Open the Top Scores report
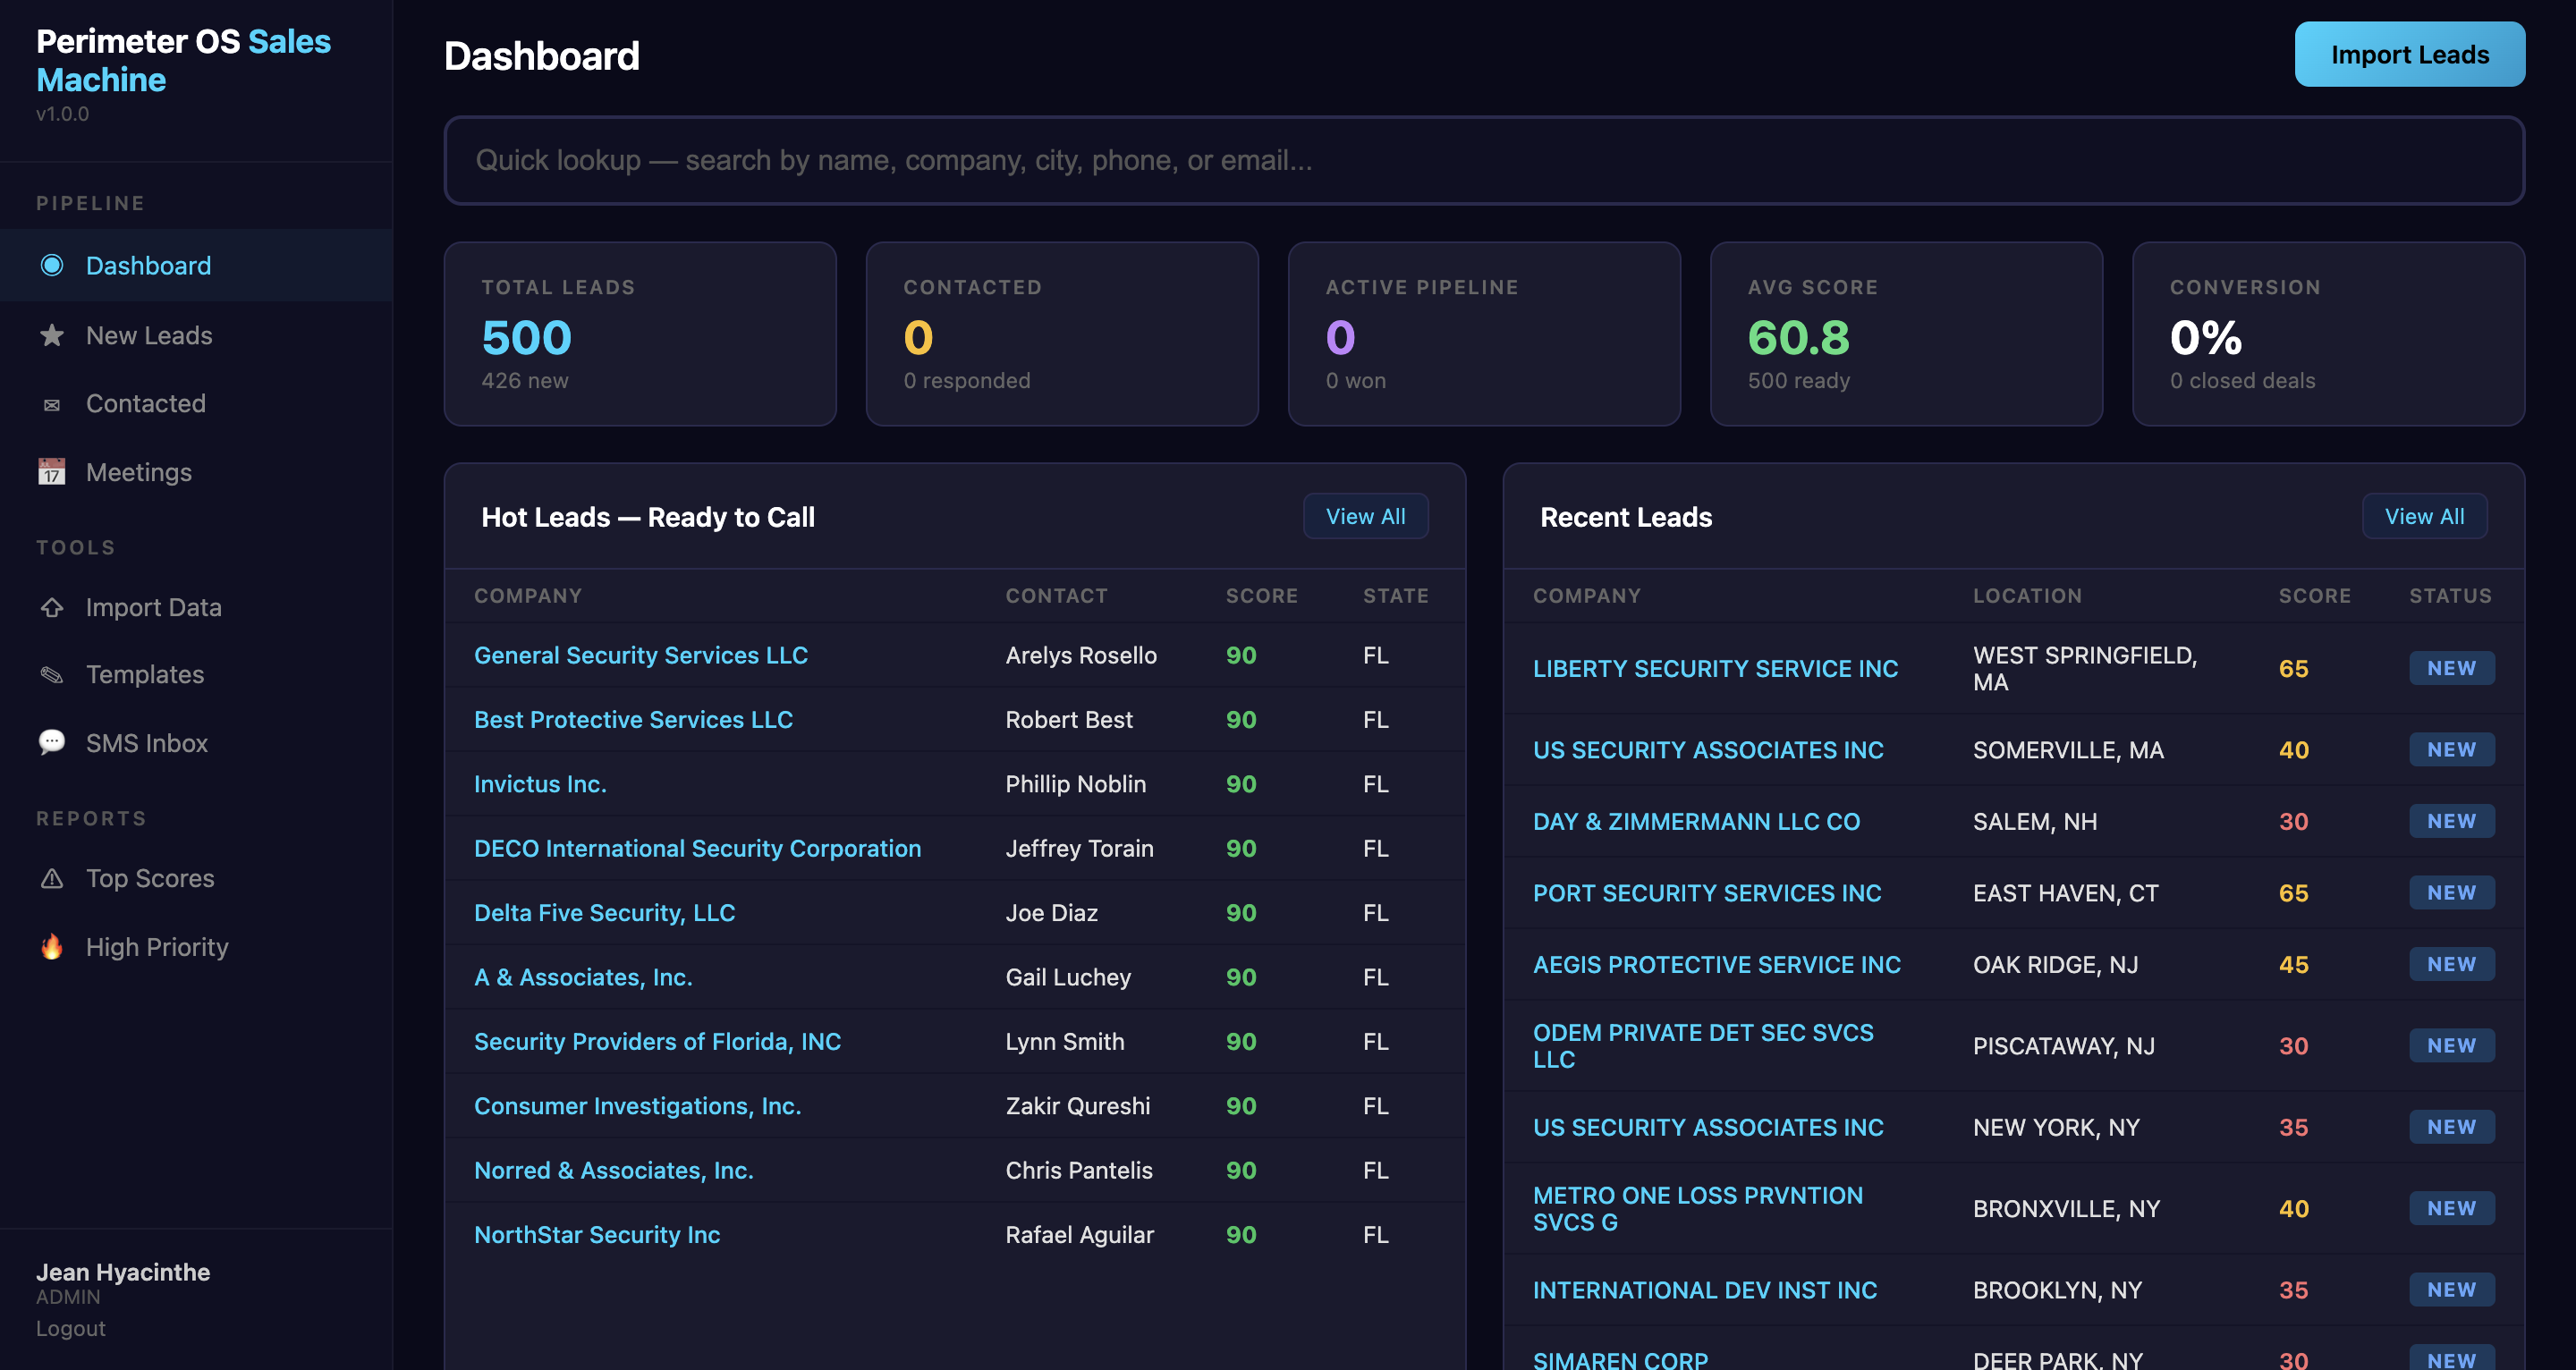Screen dimensions: 2576x1370 point(196,878)
